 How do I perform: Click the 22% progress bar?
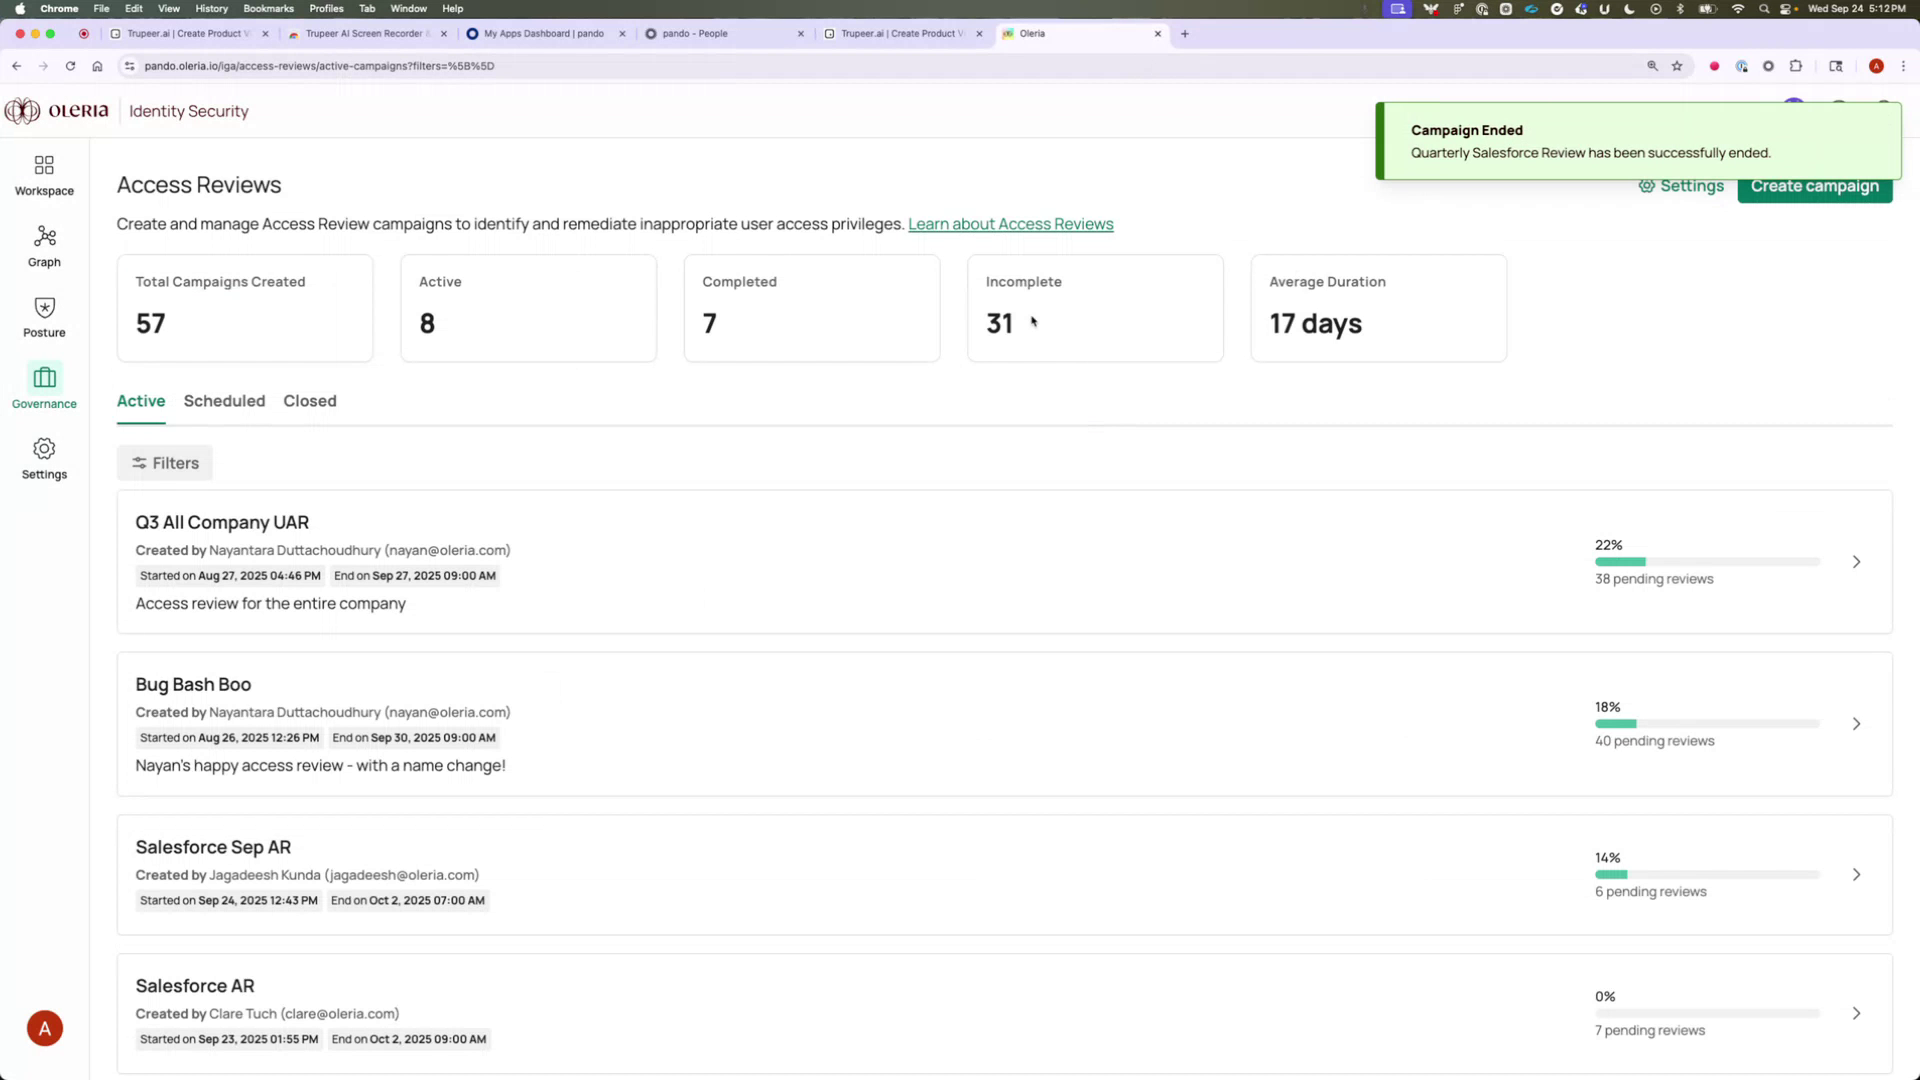click(1706, 561)
